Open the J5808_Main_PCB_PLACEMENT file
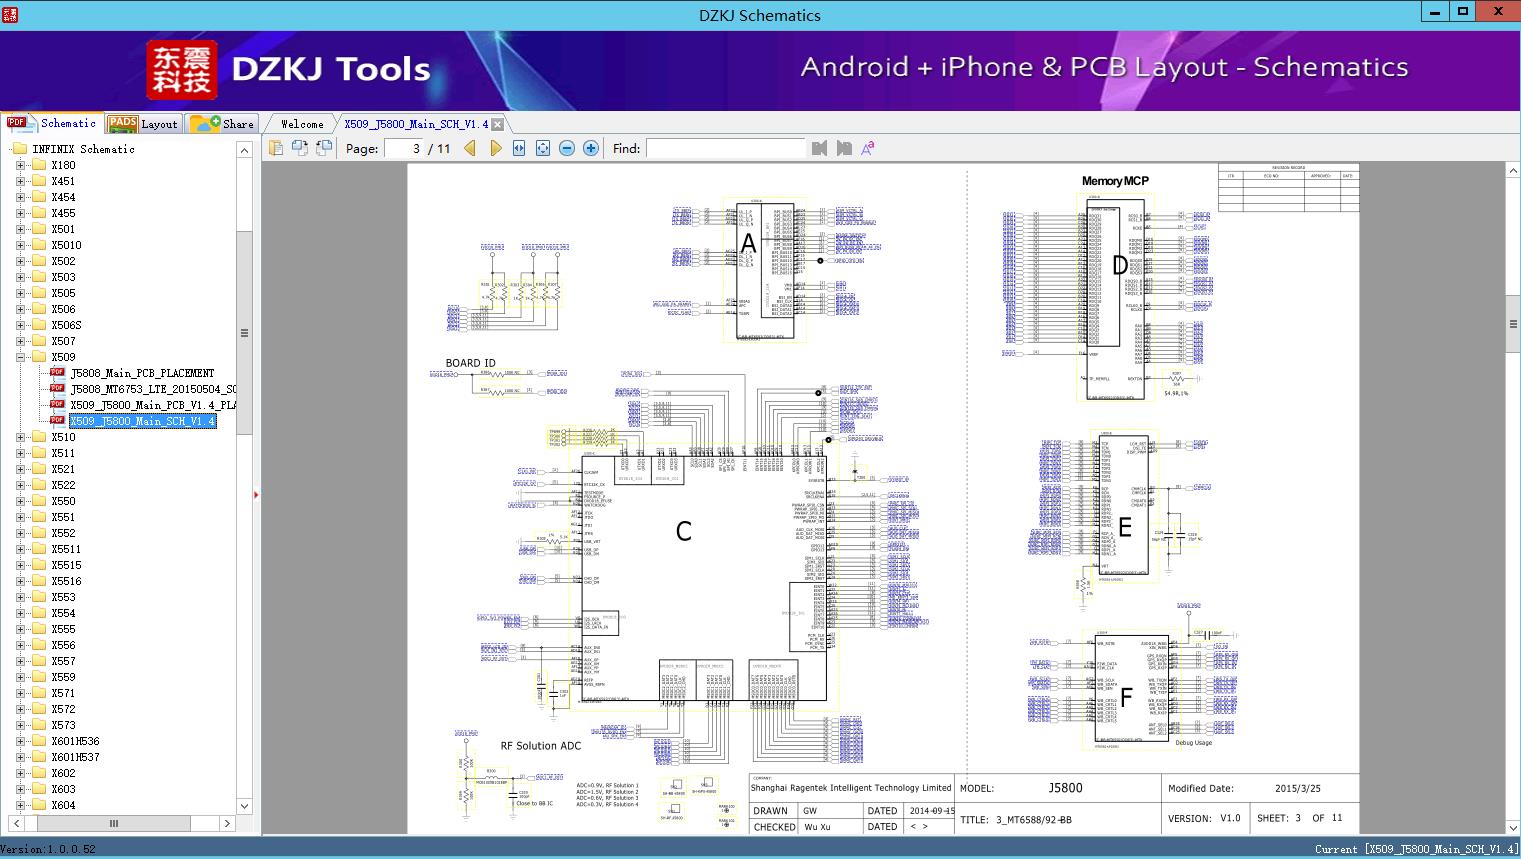Screen dimensions: 1521x859 tap(142, 373)
